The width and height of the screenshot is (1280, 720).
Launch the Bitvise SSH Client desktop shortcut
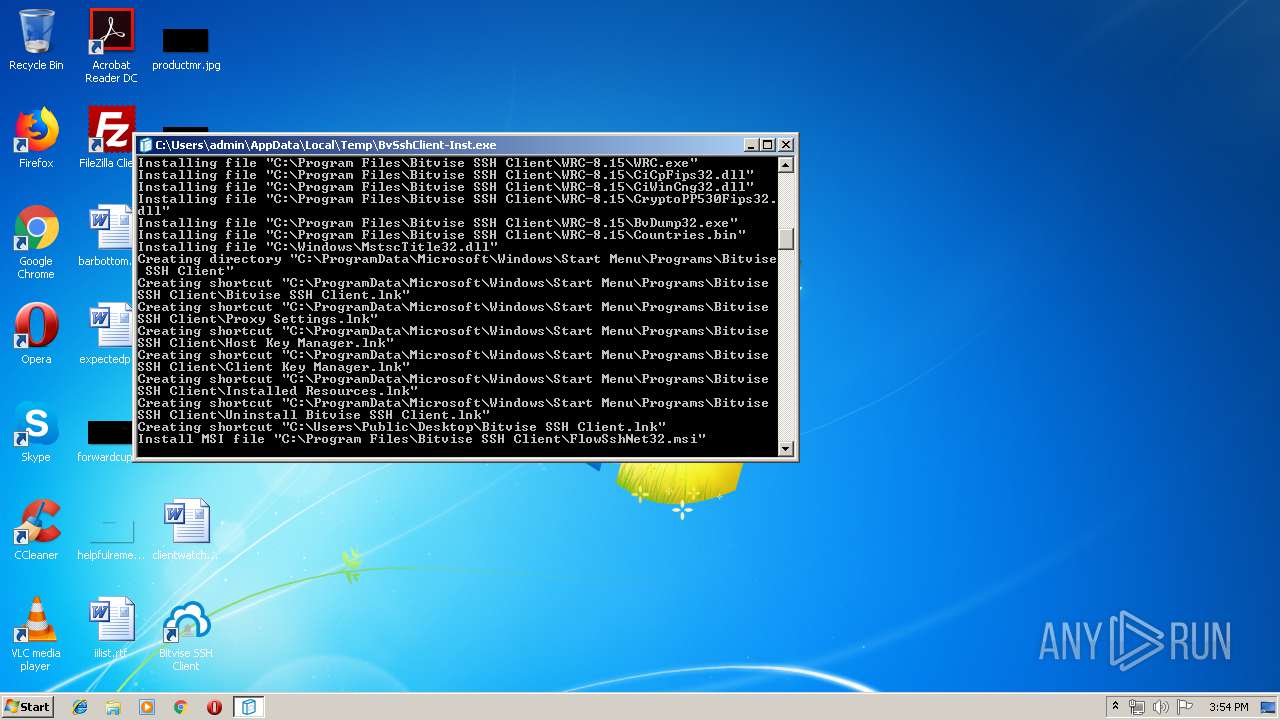tap(186, 634)
